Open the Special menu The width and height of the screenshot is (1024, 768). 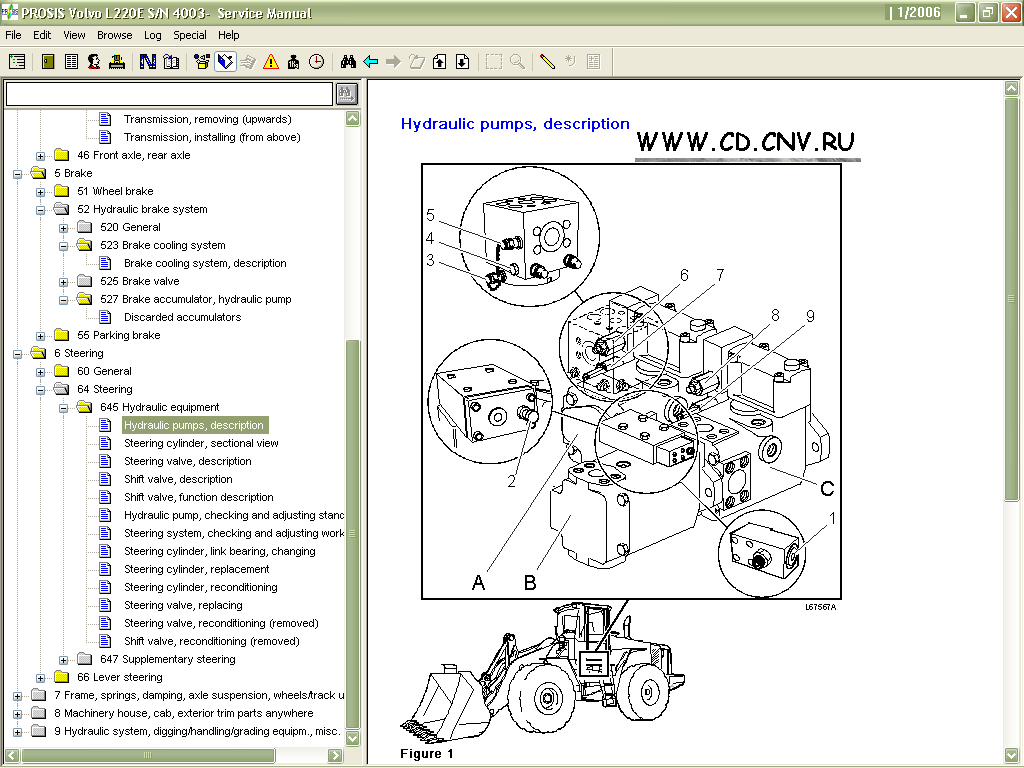point(189,35)
